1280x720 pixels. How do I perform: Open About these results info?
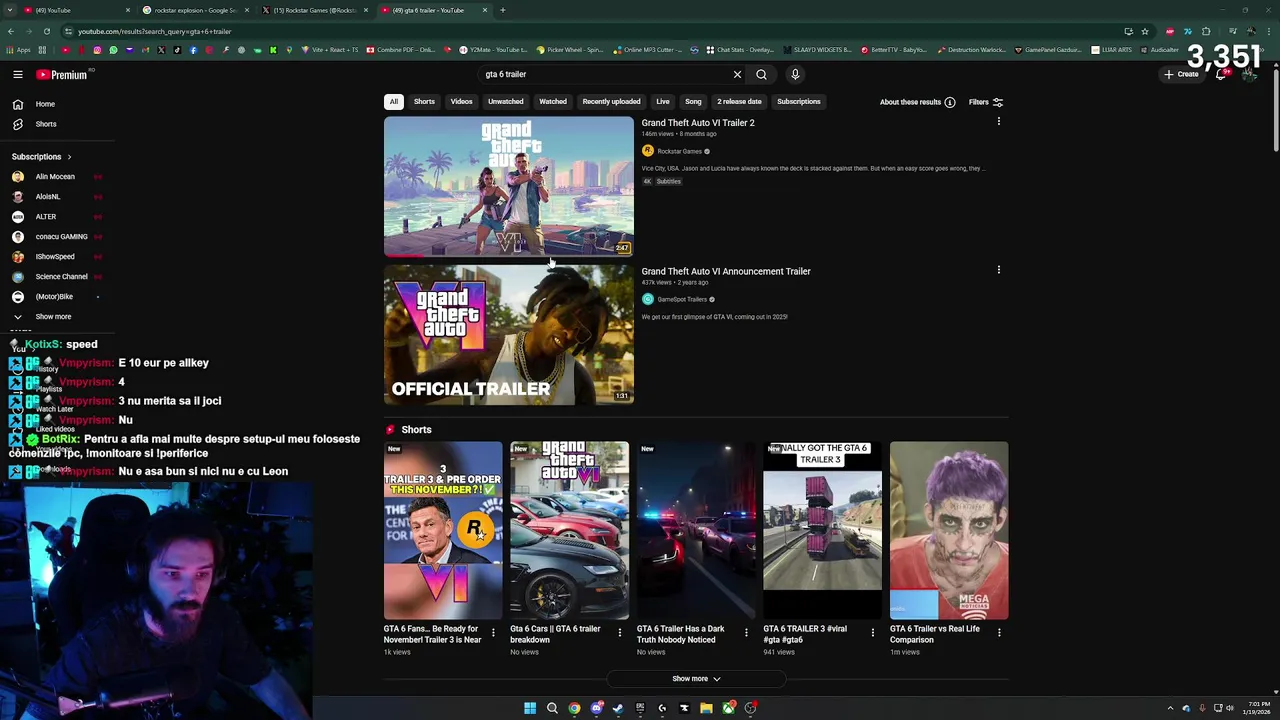click(917, 102)
